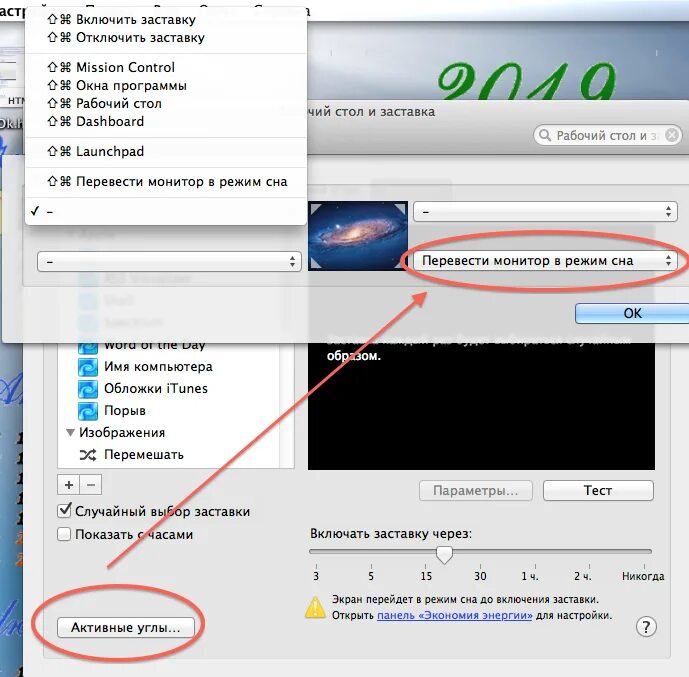Select 'Имя компьютера' screensaver

tap(158, 366)
